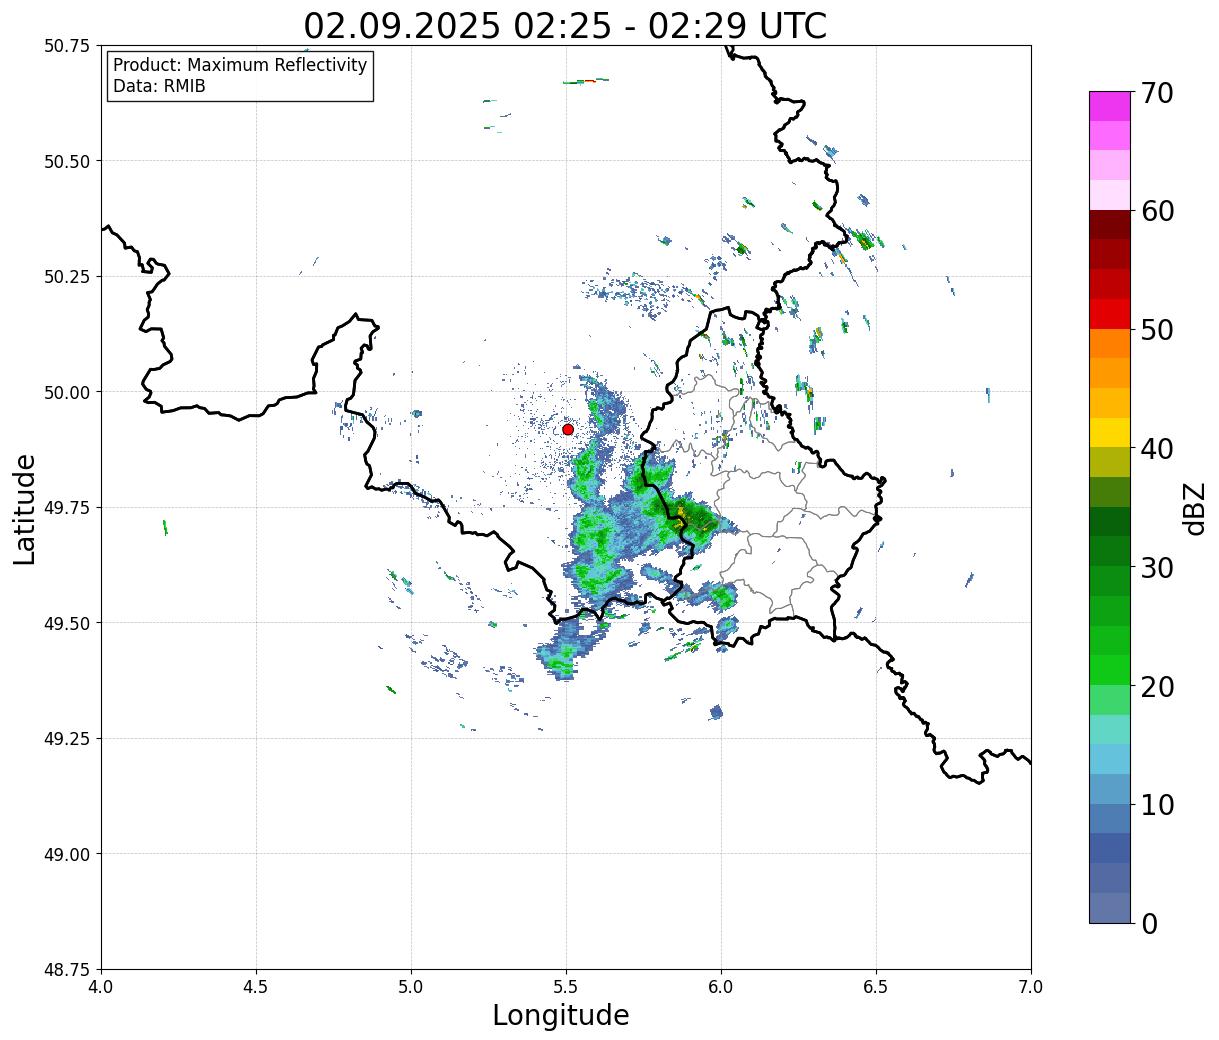
Task: Click the latitude tick label 50.75
Action: 66,46
